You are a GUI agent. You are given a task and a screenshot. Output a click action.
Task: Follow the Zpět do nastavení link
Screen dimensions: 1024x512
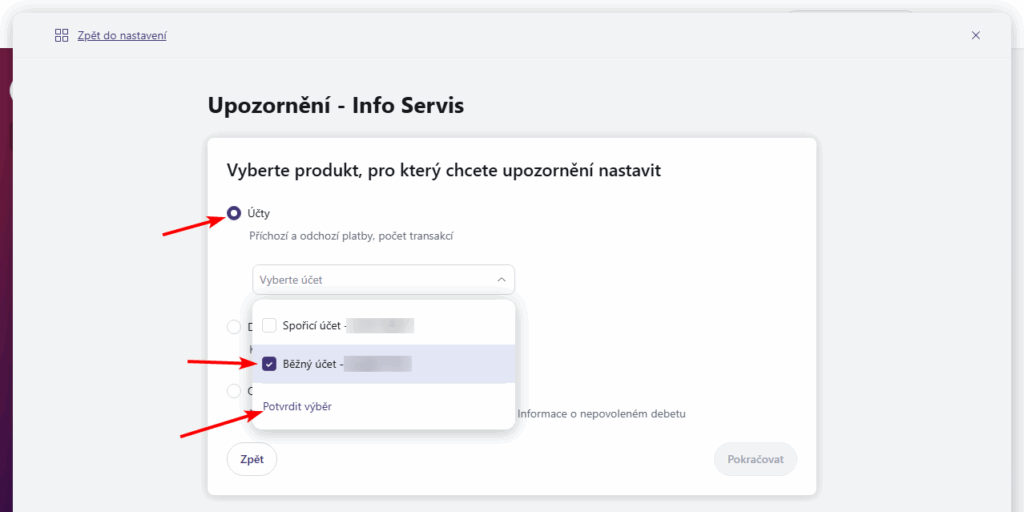(122, 35)
